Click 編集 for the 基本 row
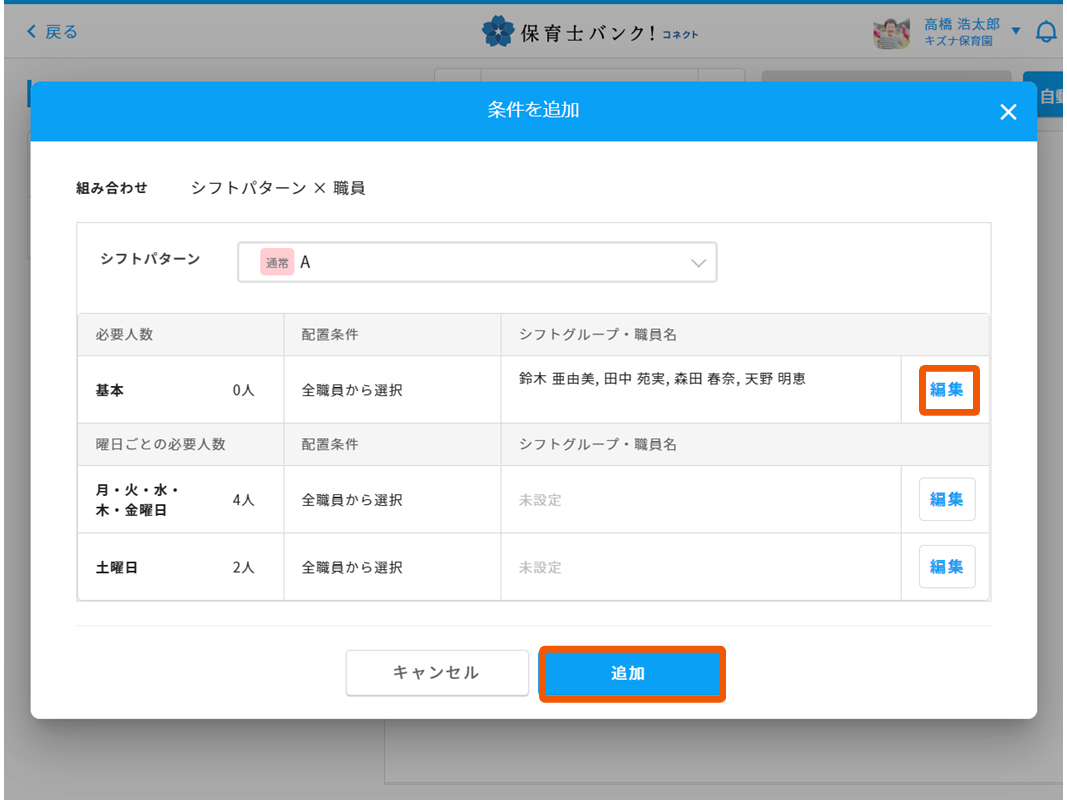Image resolution: width=1067 pixels, height=800 pixels. (947, 390)
